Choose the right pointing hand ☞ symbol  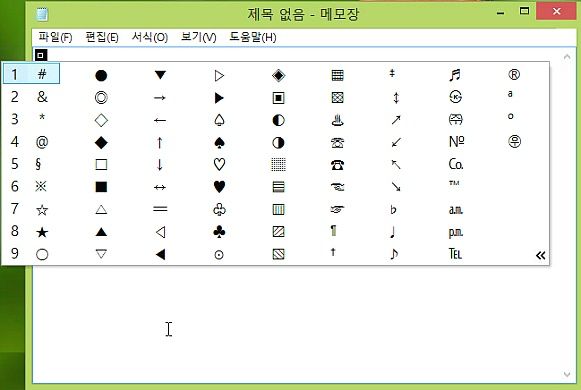click(337, 210)
